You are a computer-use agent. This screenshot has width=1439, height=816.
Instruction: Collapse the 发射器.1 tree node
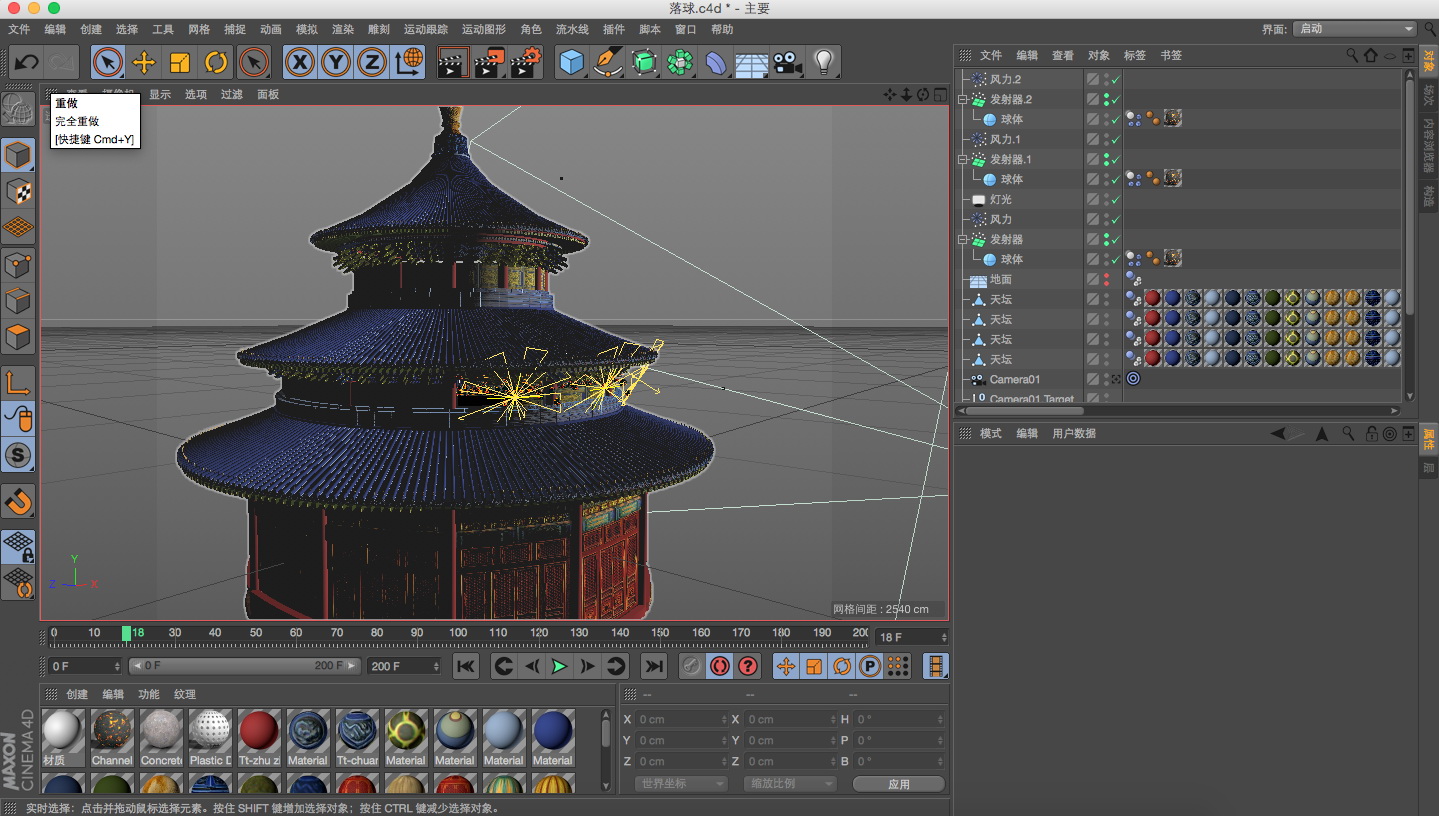[963, 159]
